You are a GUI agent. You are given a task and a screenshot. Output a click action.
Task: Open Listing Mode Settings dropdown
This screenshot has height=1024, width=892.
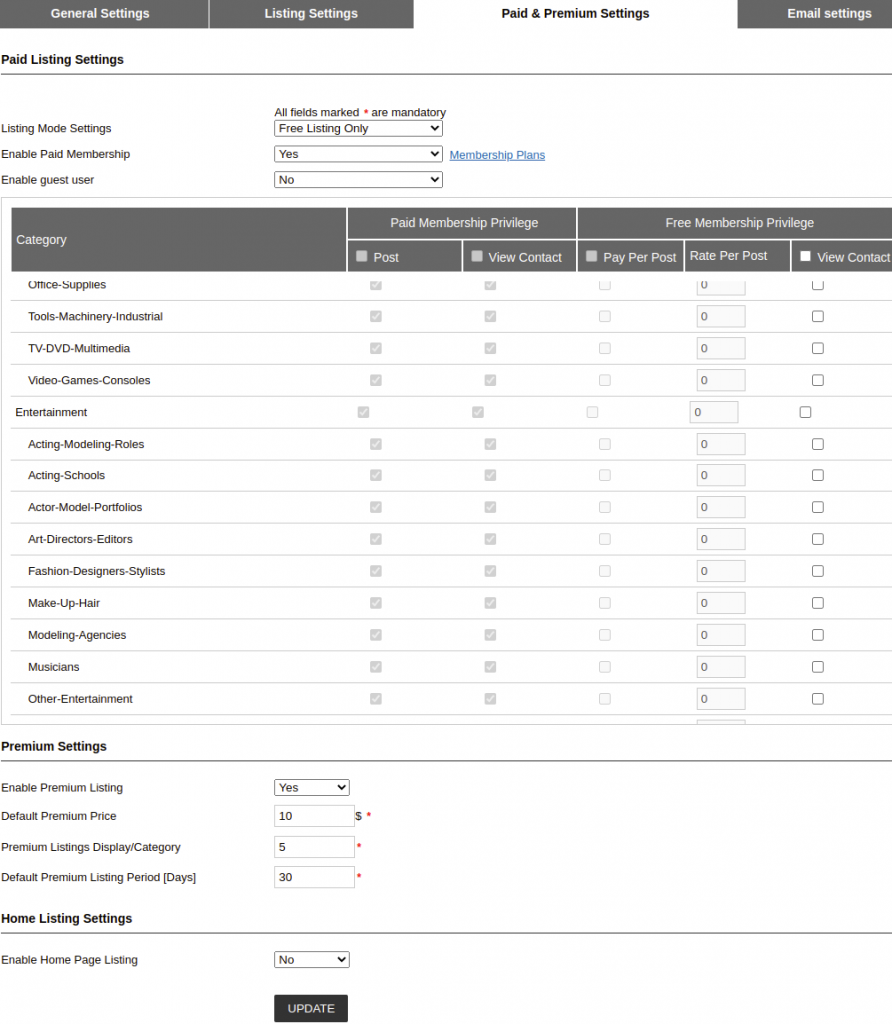358,129
